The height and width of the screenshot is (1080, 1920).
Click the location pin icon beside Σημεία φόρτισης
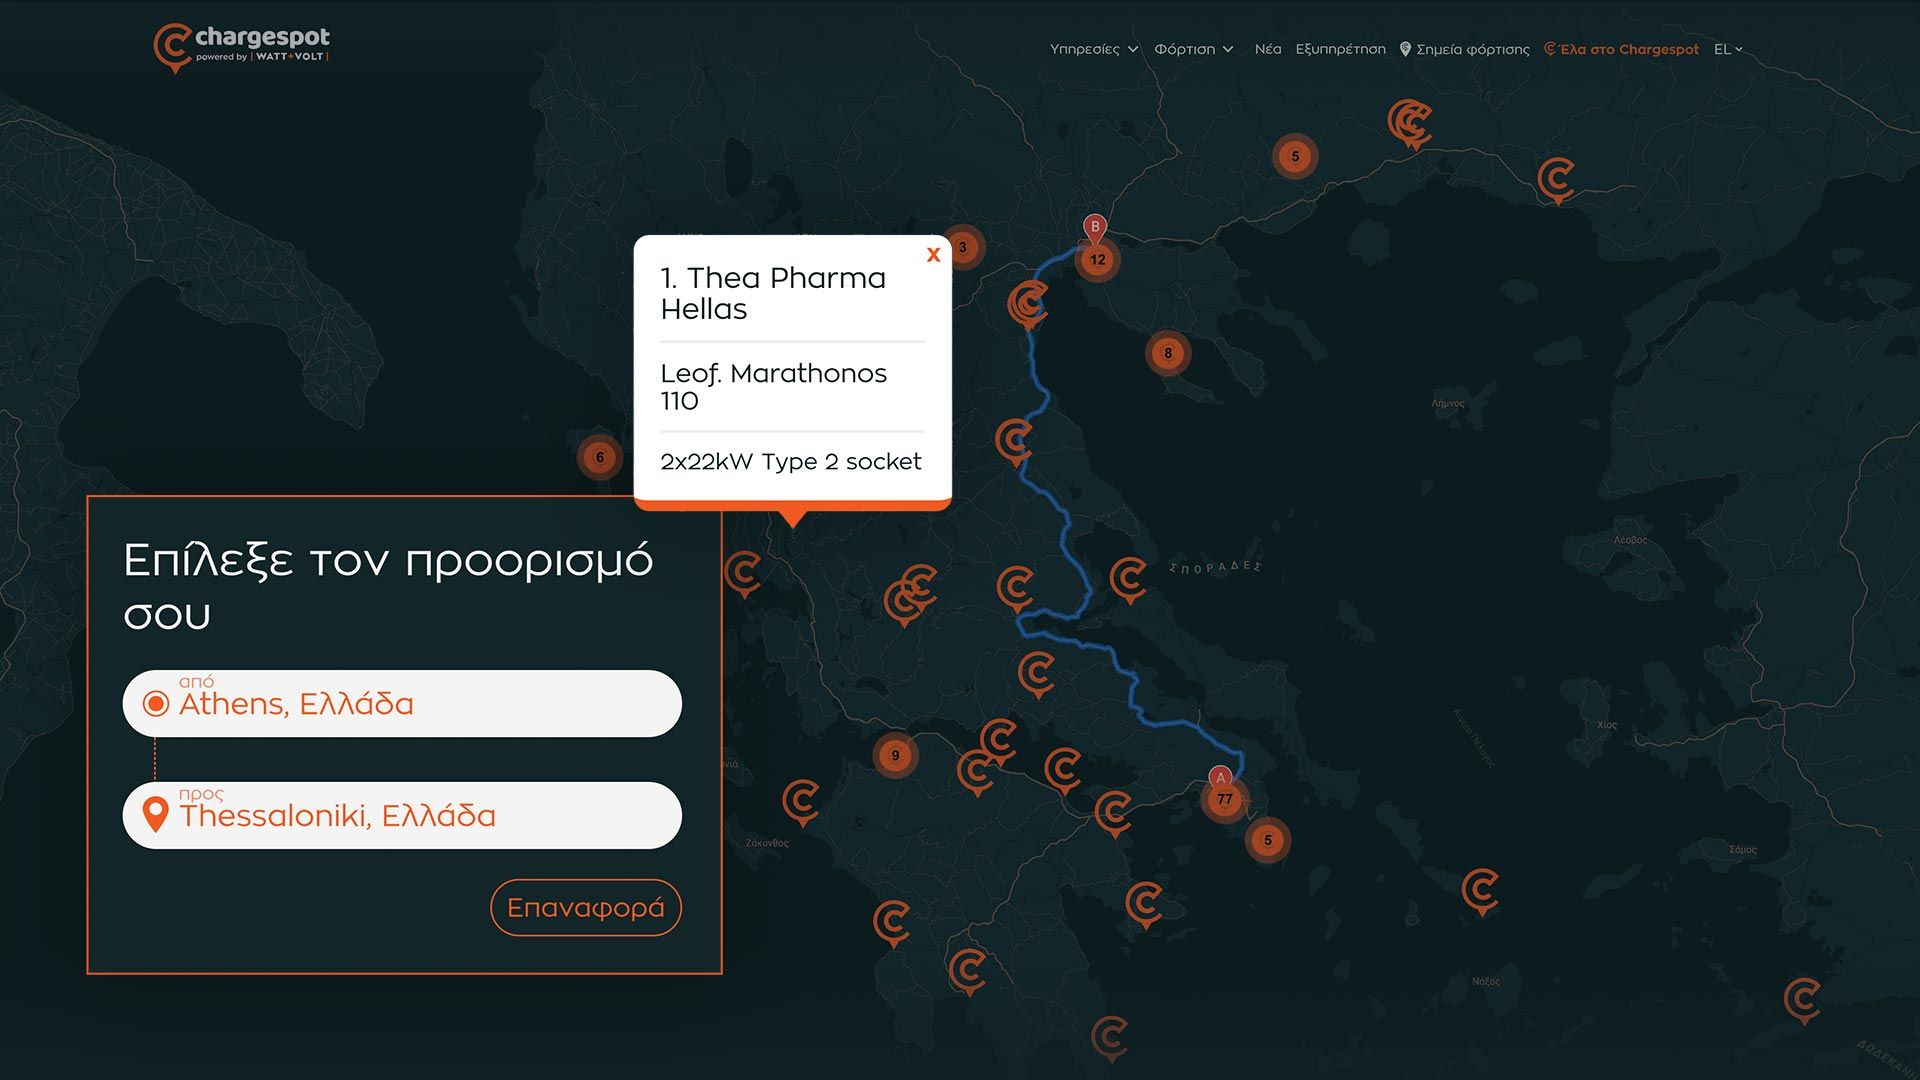point(1405,49)
